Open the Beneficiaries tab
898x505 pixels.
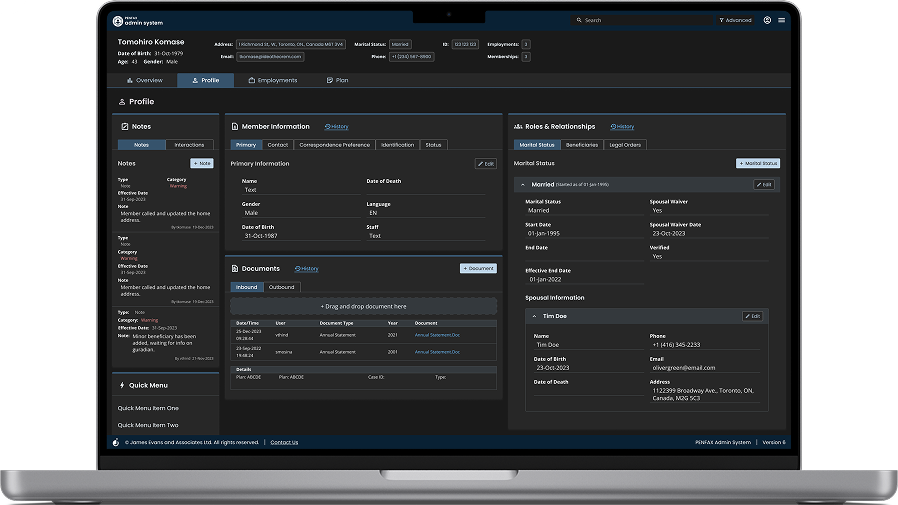[x=581, y=145]
